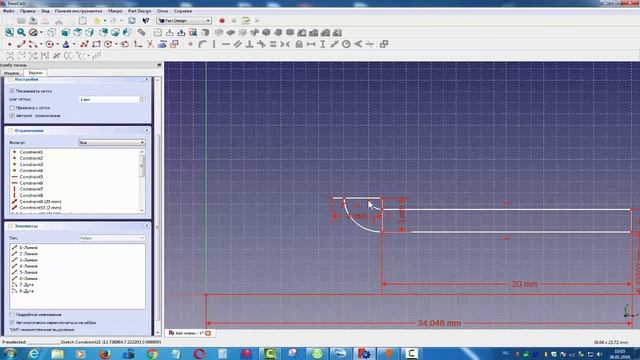Click the untitled document tab
640x360 pixels.
click(x=189, y=333)
